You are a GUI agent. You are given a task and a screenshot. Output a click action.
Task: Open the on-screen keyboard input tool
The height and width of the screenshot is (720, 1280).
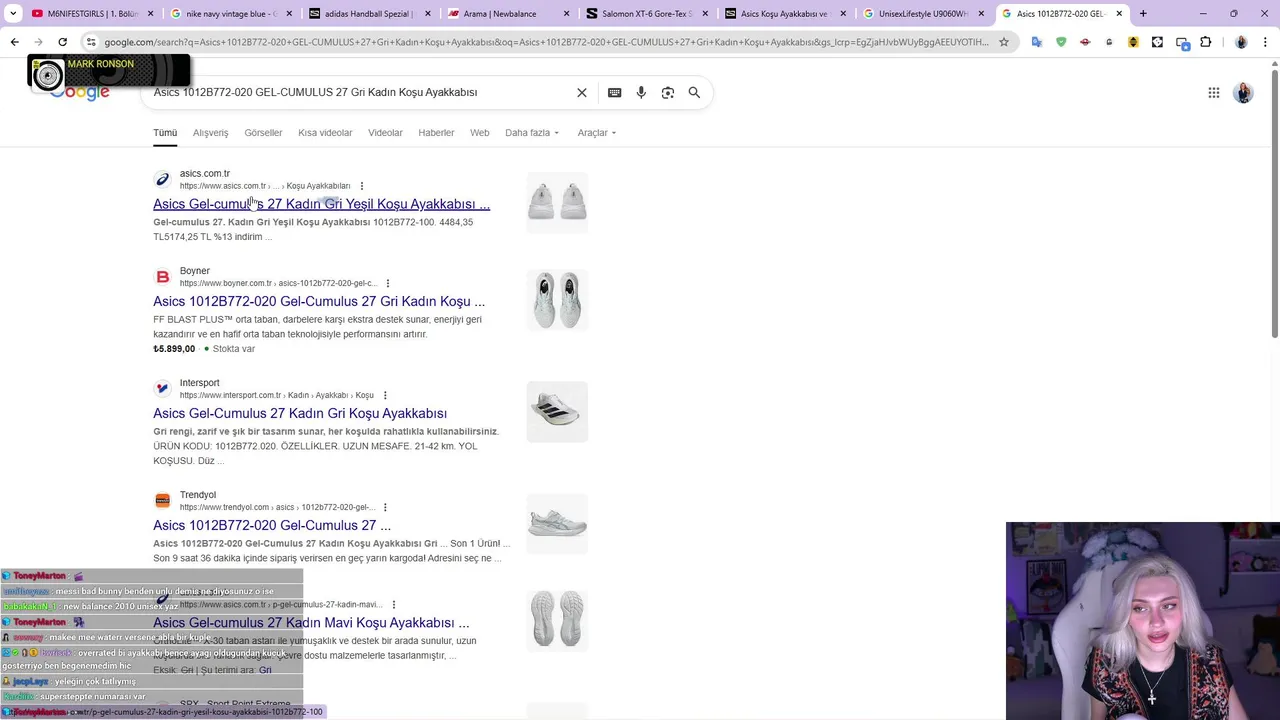(x=614, y=92)
